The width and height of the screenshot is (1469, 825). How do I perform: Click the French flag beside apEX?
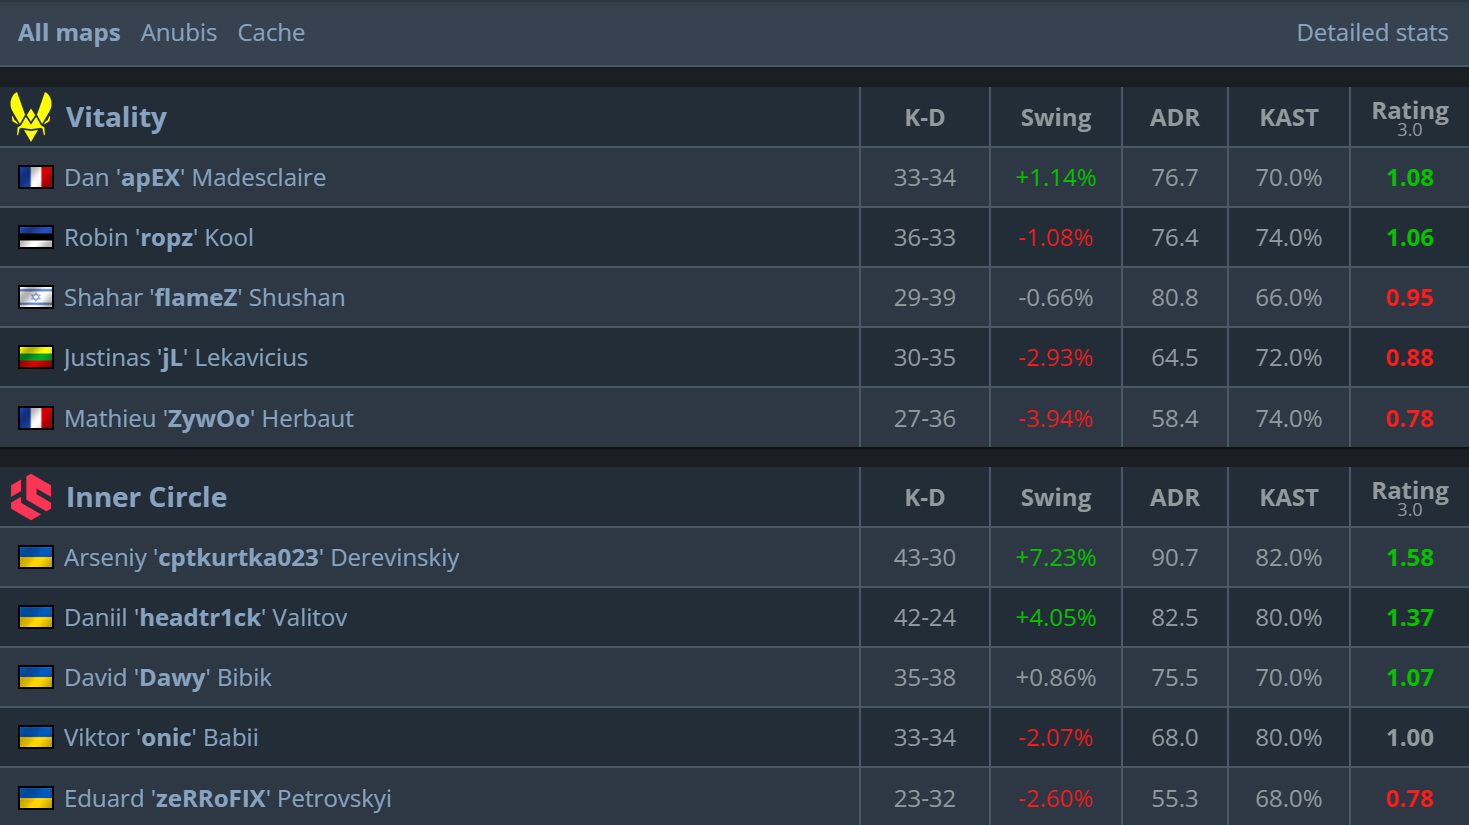[36, 178]
